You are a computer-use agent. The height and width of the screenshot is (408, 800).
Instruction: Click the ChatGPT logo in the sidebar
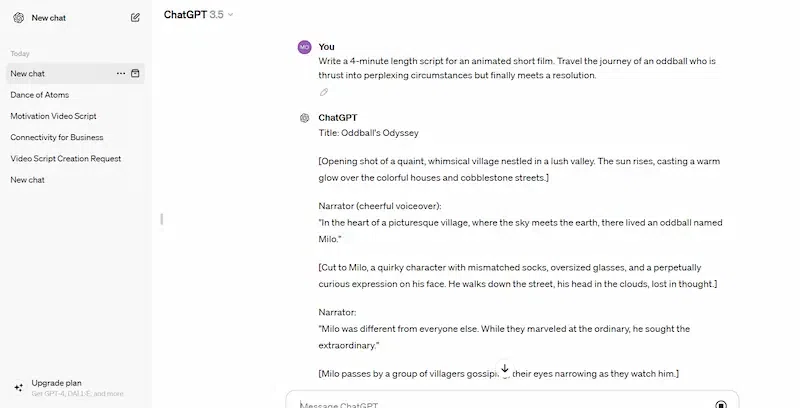coord(18,17)
